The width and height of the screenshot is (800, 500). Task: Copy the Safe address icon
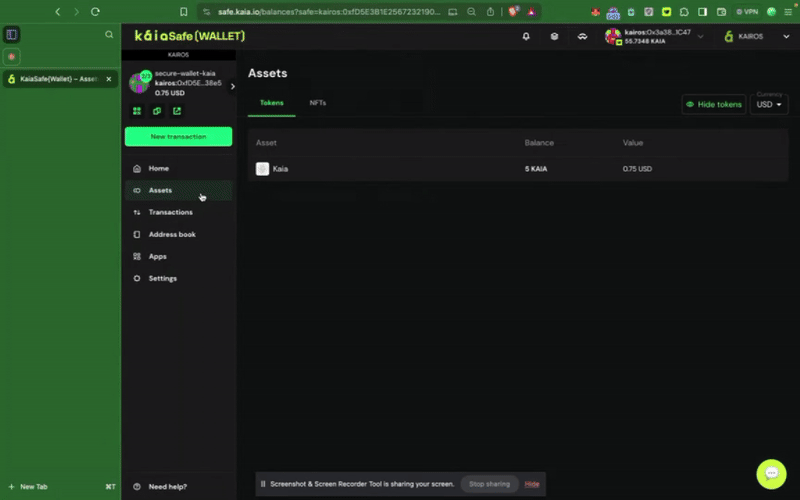(157, 111)
